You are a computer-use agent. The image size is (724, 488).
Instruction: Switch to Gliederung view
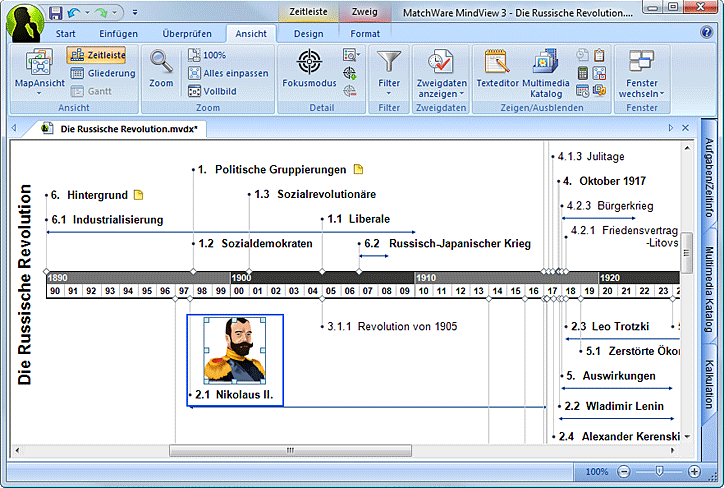(x=103, y=73)
